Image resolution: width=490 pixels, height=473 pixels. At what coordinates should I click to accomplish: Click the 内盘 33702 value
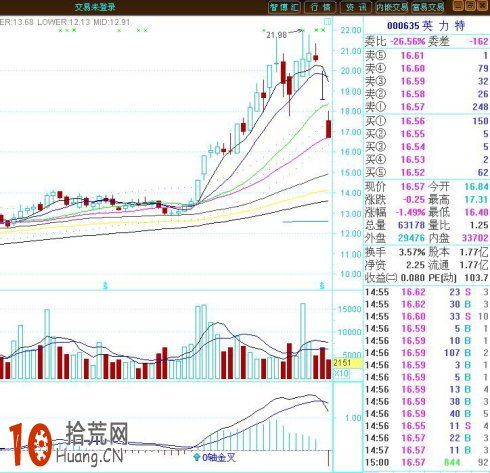pos(475,238)
